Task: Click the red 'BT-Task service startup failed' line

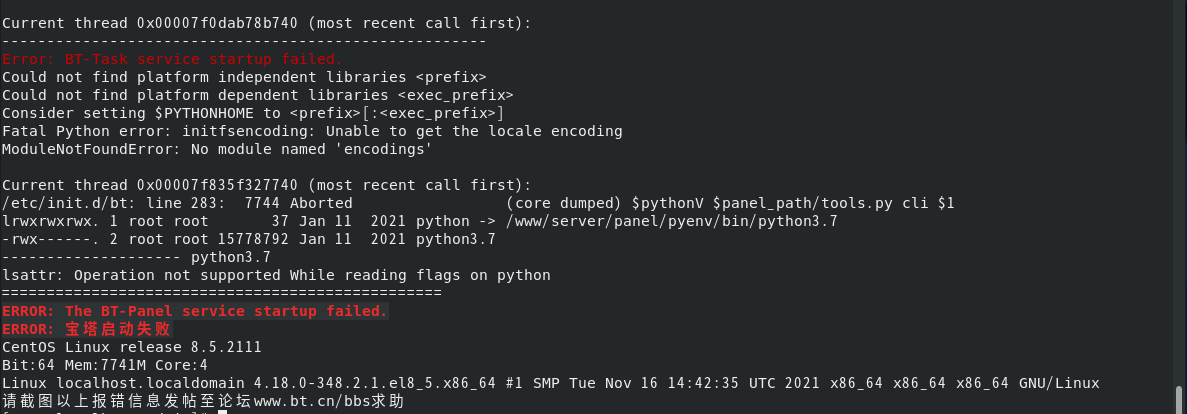Action: 173,59
